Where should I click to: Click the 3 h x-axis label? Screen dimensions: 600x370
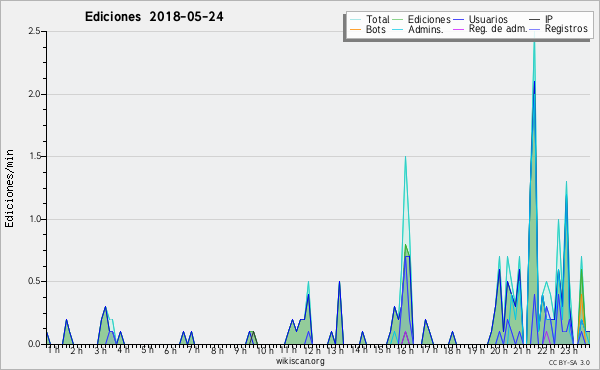(x=101, y=350)
